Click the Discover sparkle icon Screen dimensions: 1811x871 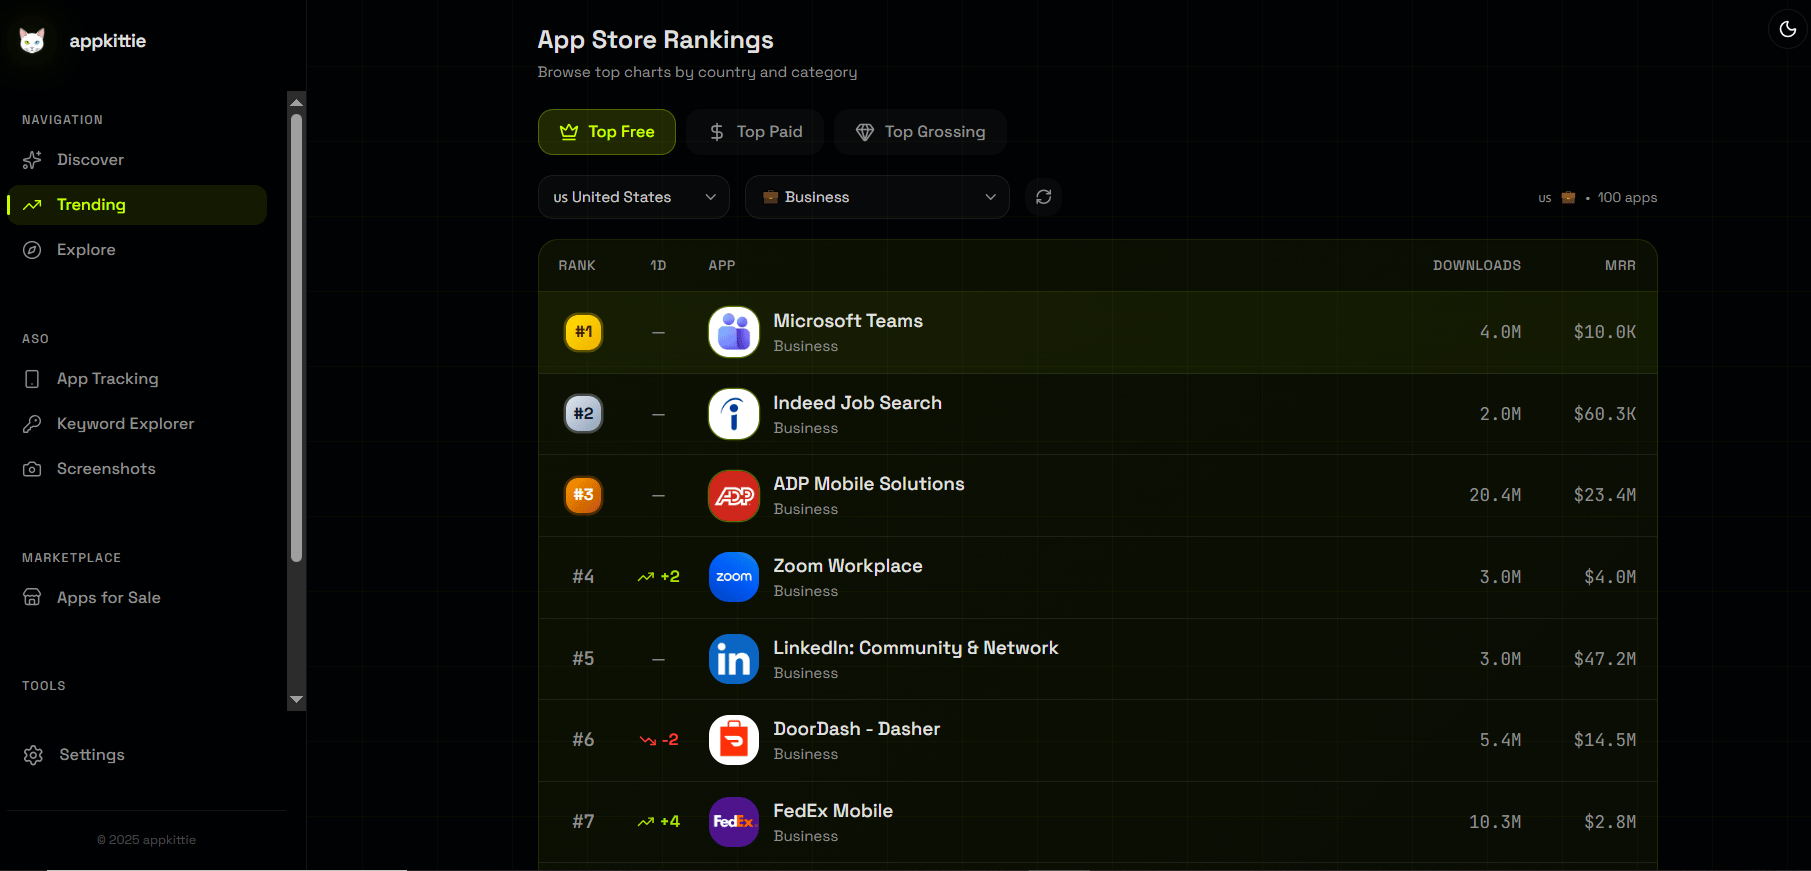tap(32, 160)
